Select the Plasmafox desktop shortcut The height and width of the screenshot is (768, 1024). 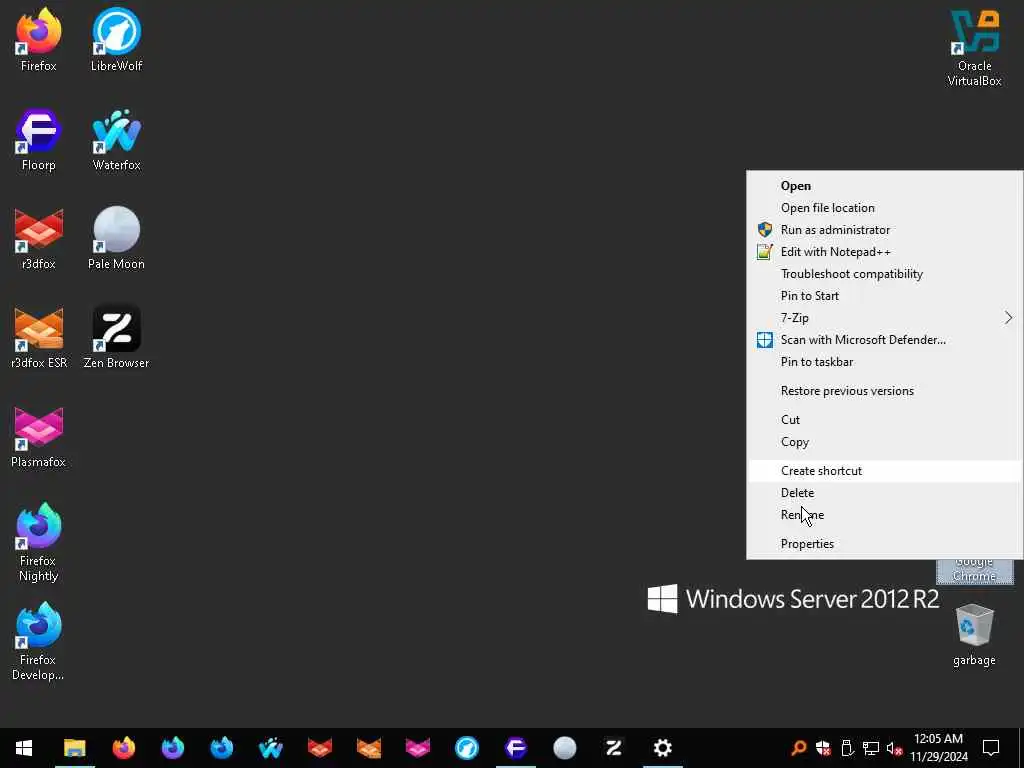(39, 437)
